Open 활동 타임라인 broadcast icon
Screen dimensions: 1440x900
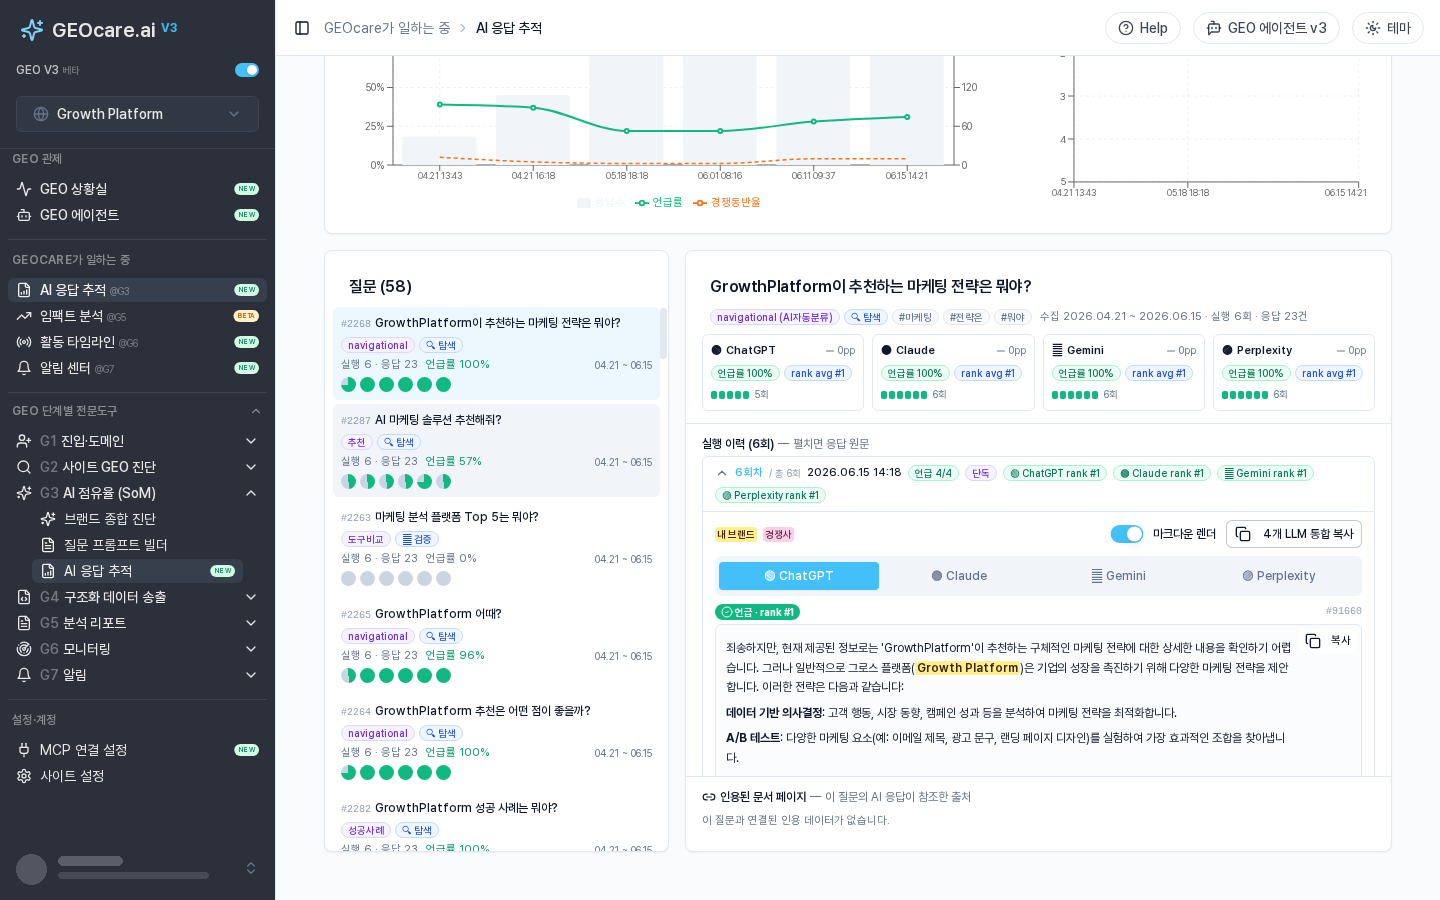pyautogui.click(x=24, y=342)
